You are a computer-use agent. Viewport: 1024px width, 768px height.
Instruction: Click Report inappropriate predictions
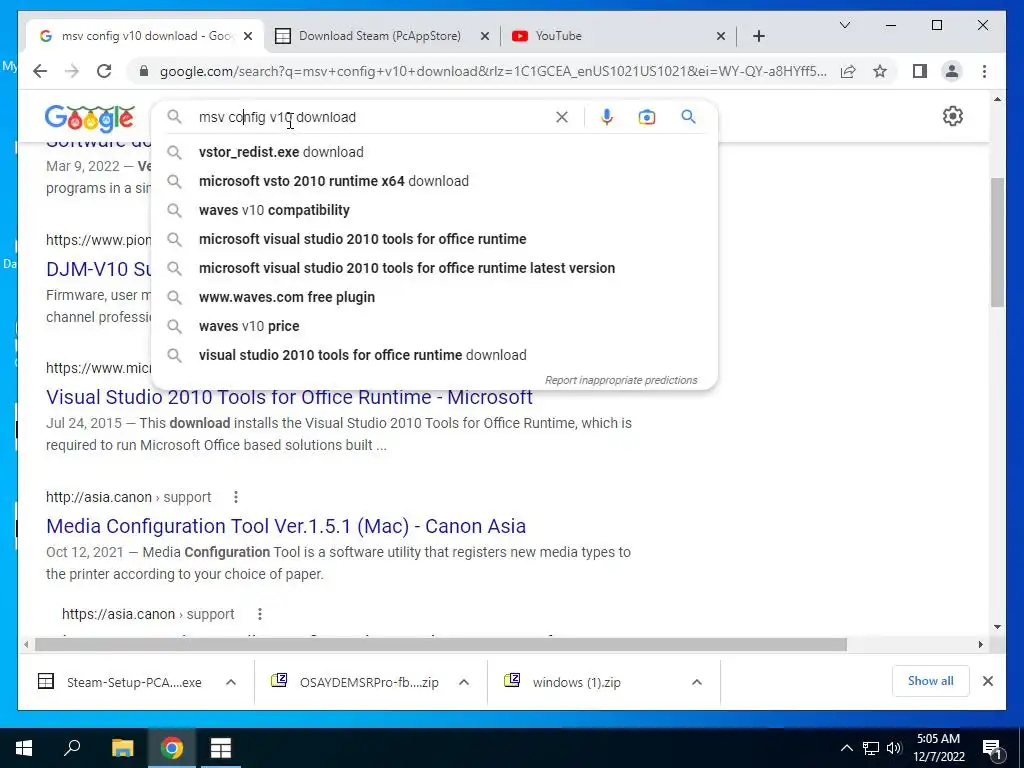[621, 380]
